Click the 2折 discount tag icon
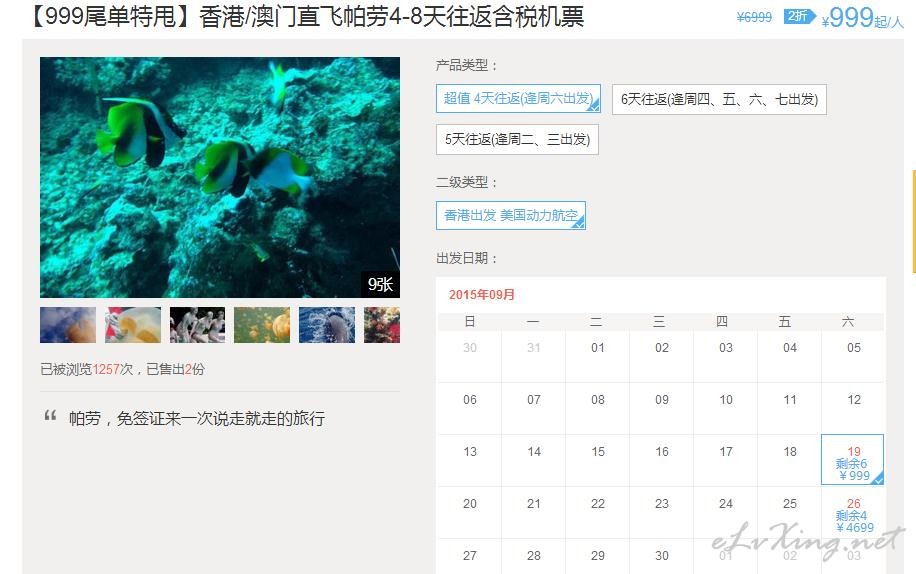The width and height of the screenshot is (916, 574). tap(799, 16)
